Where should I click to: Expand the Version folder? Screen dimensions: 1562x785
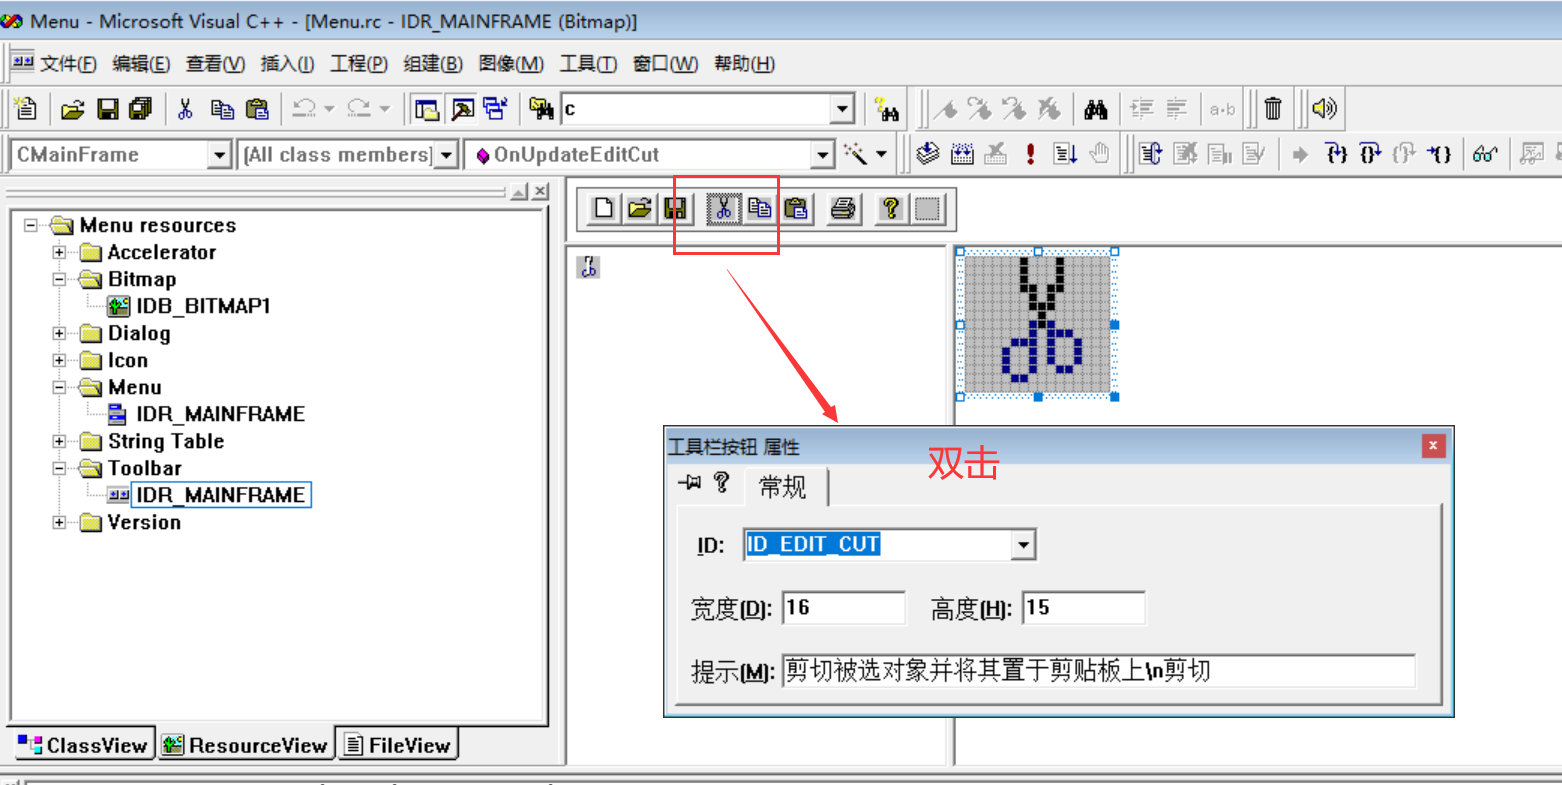pyautogui.click(x=59, y=523)
